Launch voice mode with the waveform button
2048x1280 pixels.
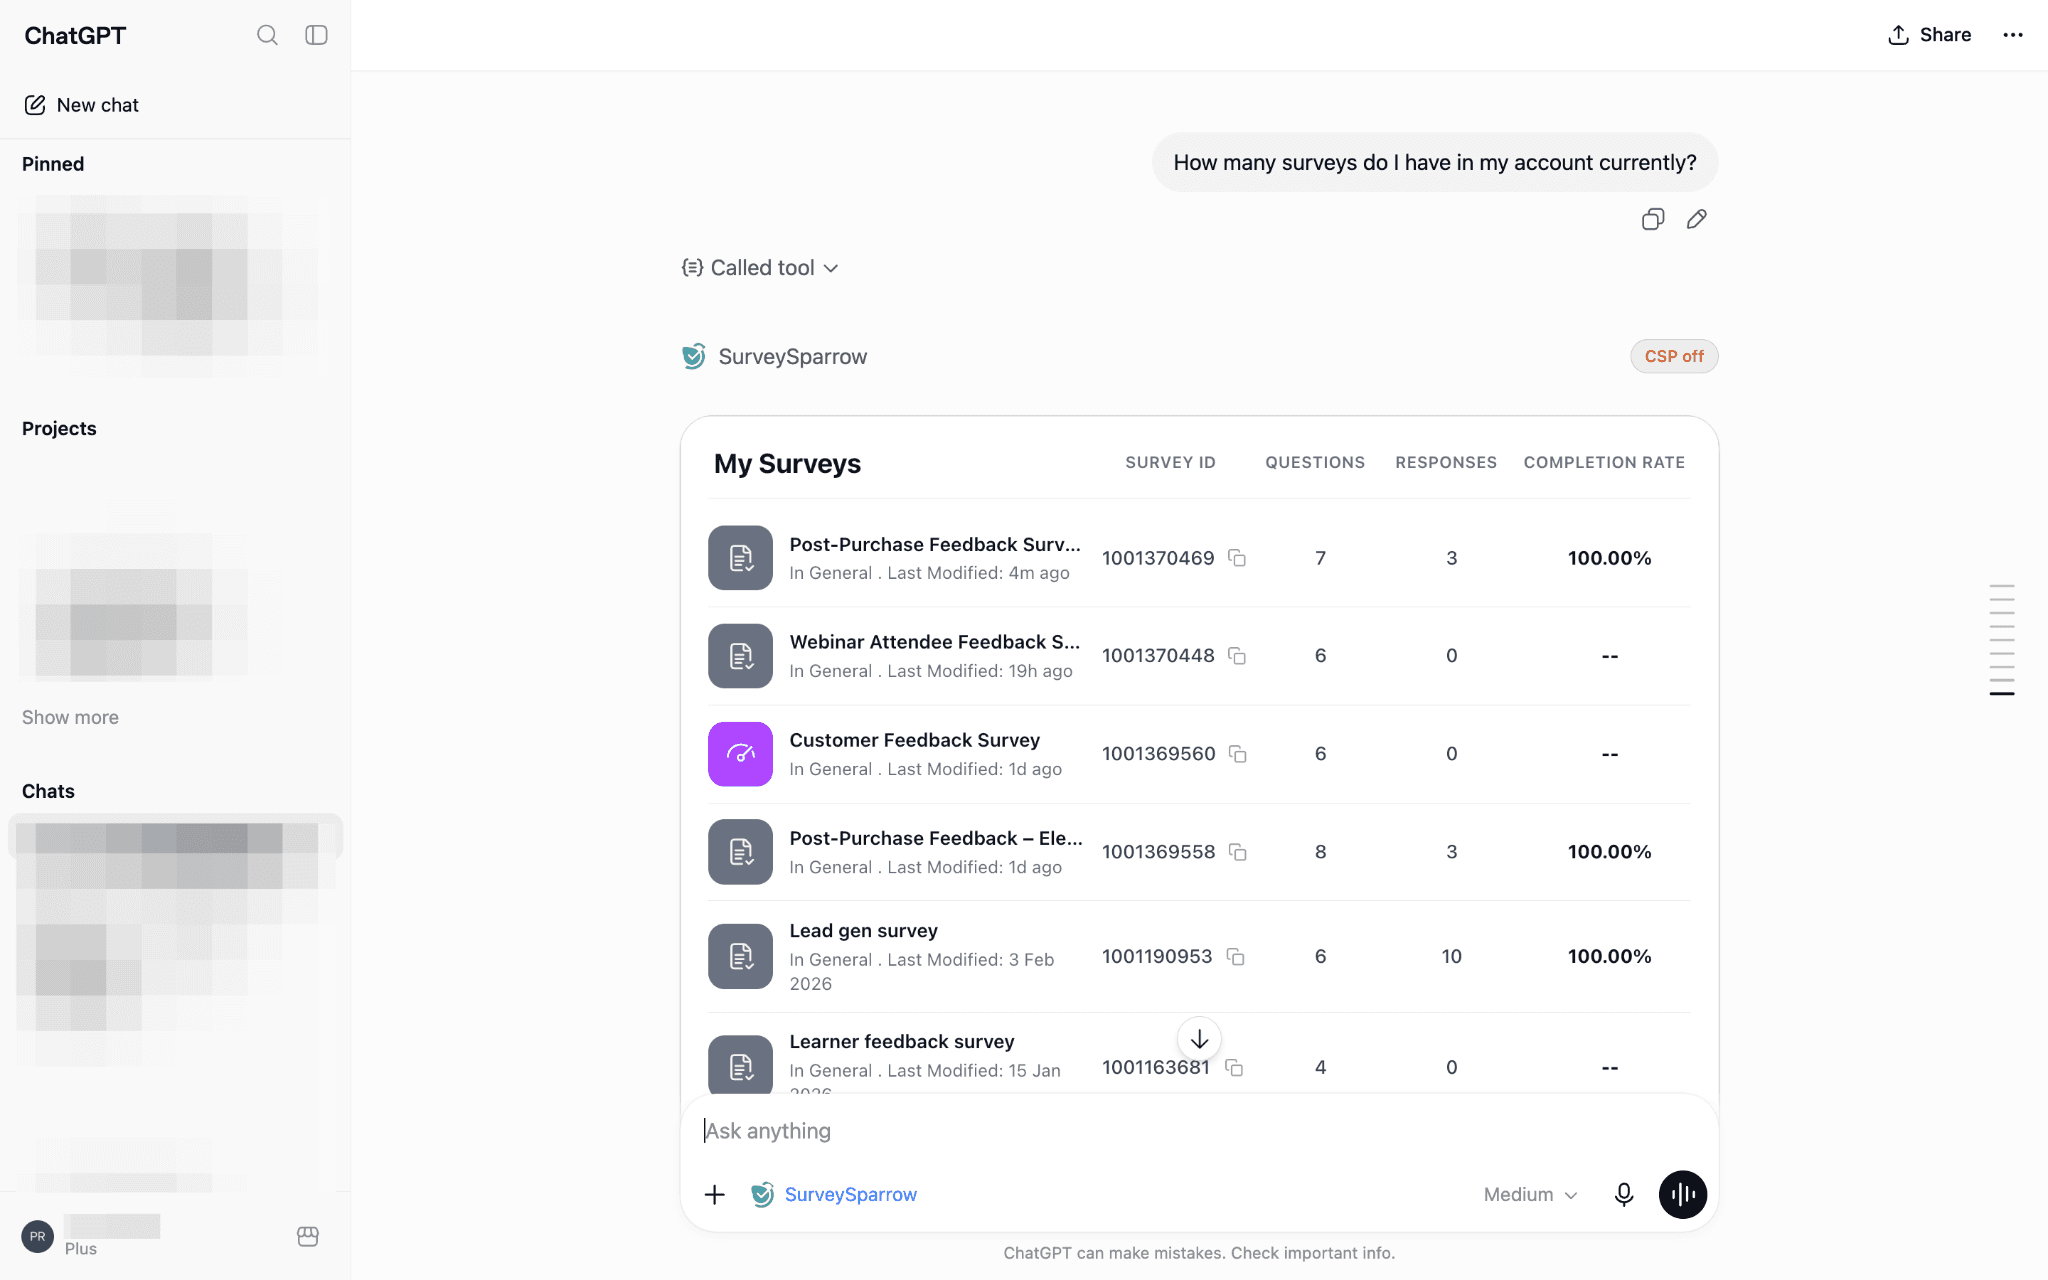point(1683,1194)
